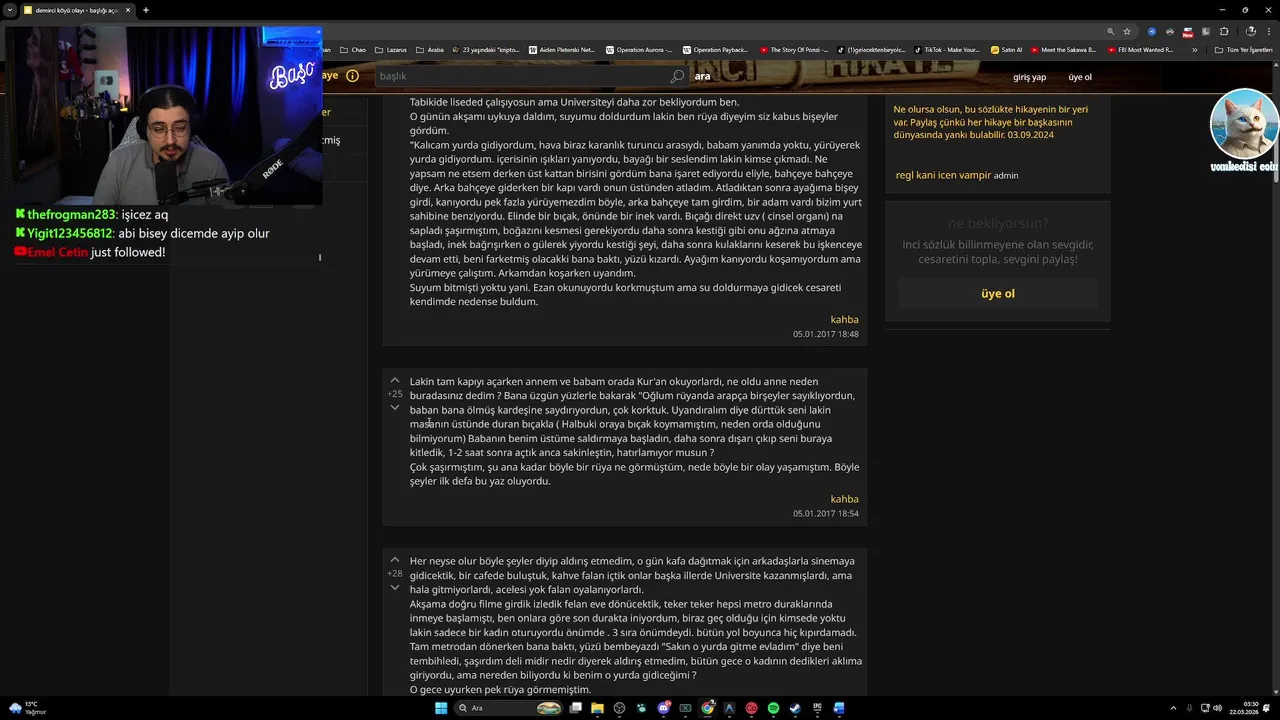
Task: Click the volume icon in system tray
Action: (x=1216, y=708)
